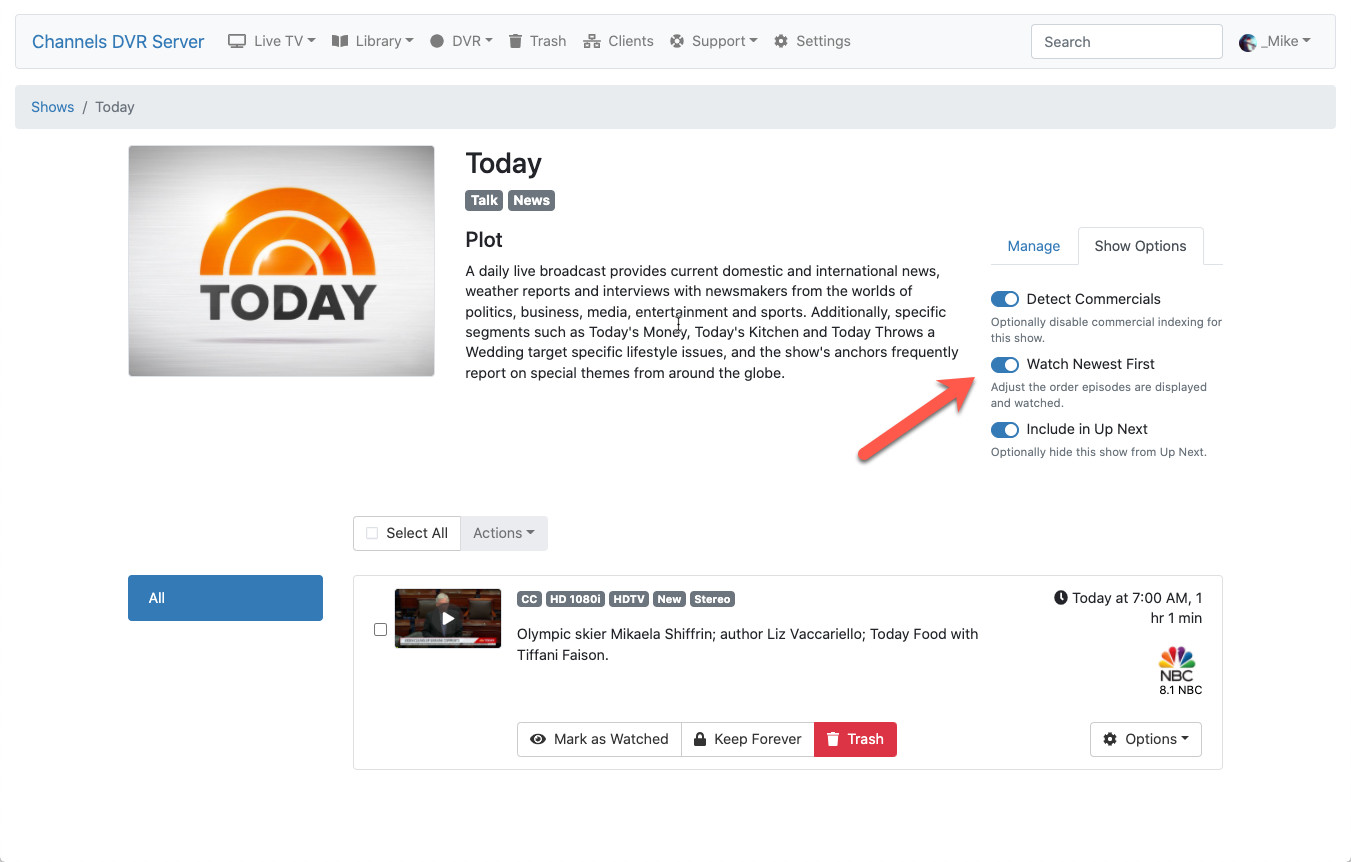Viewport: 1351px width, 862px height.
Task: Open the Library menu
Action: 373,41
